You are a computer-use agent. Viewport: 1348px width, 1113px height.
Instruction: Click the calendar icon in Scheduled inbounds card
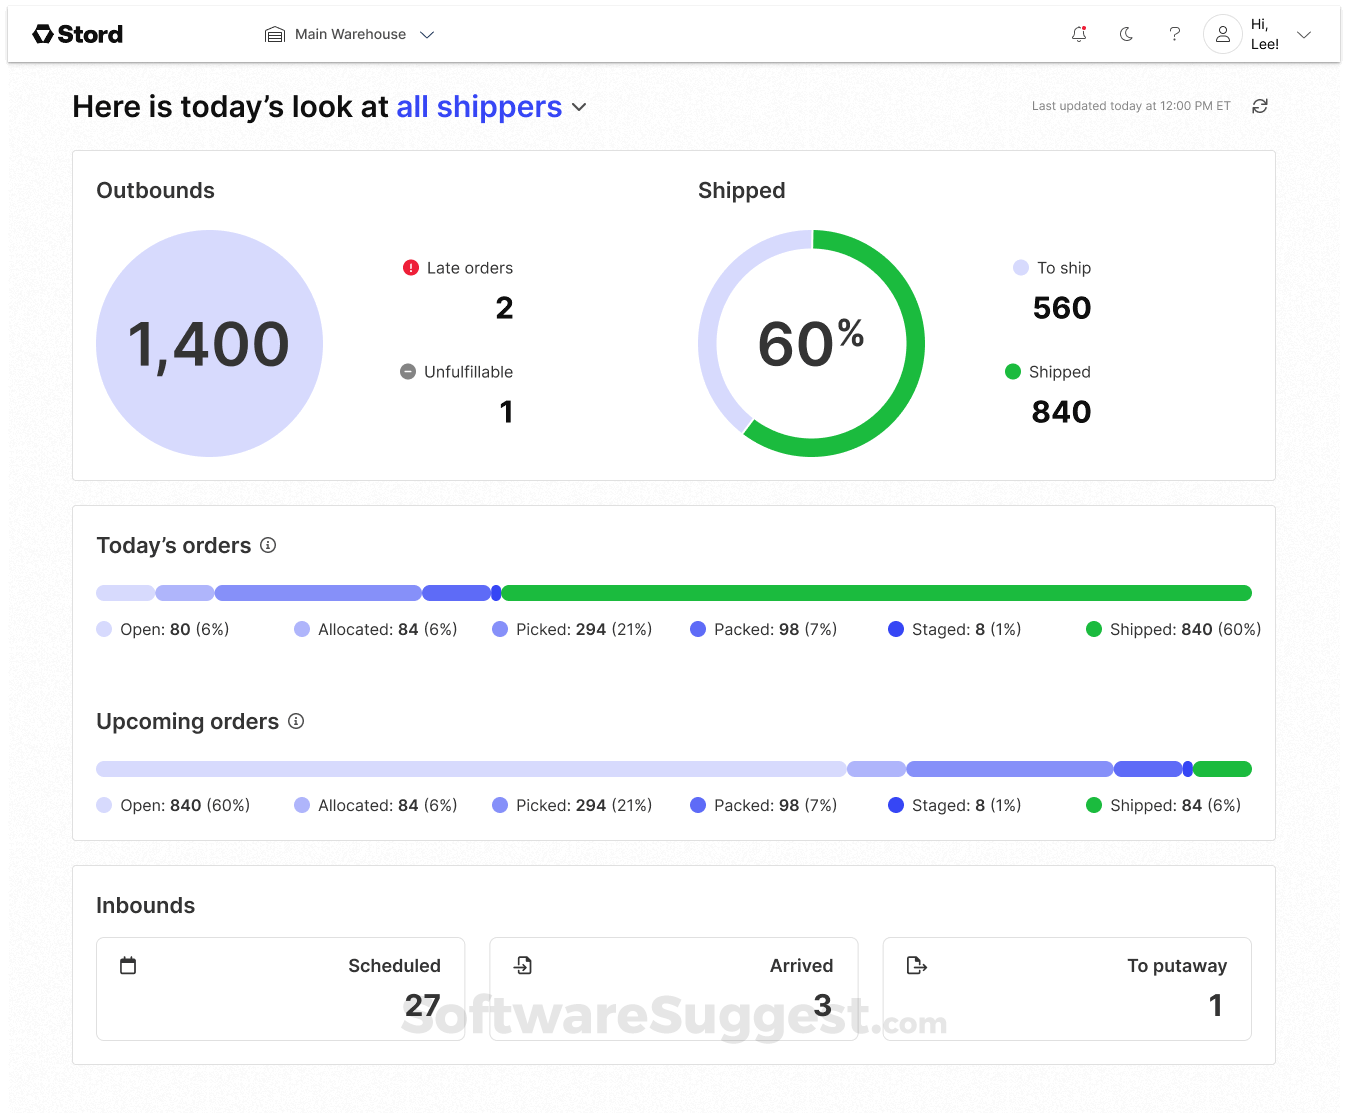127,965
